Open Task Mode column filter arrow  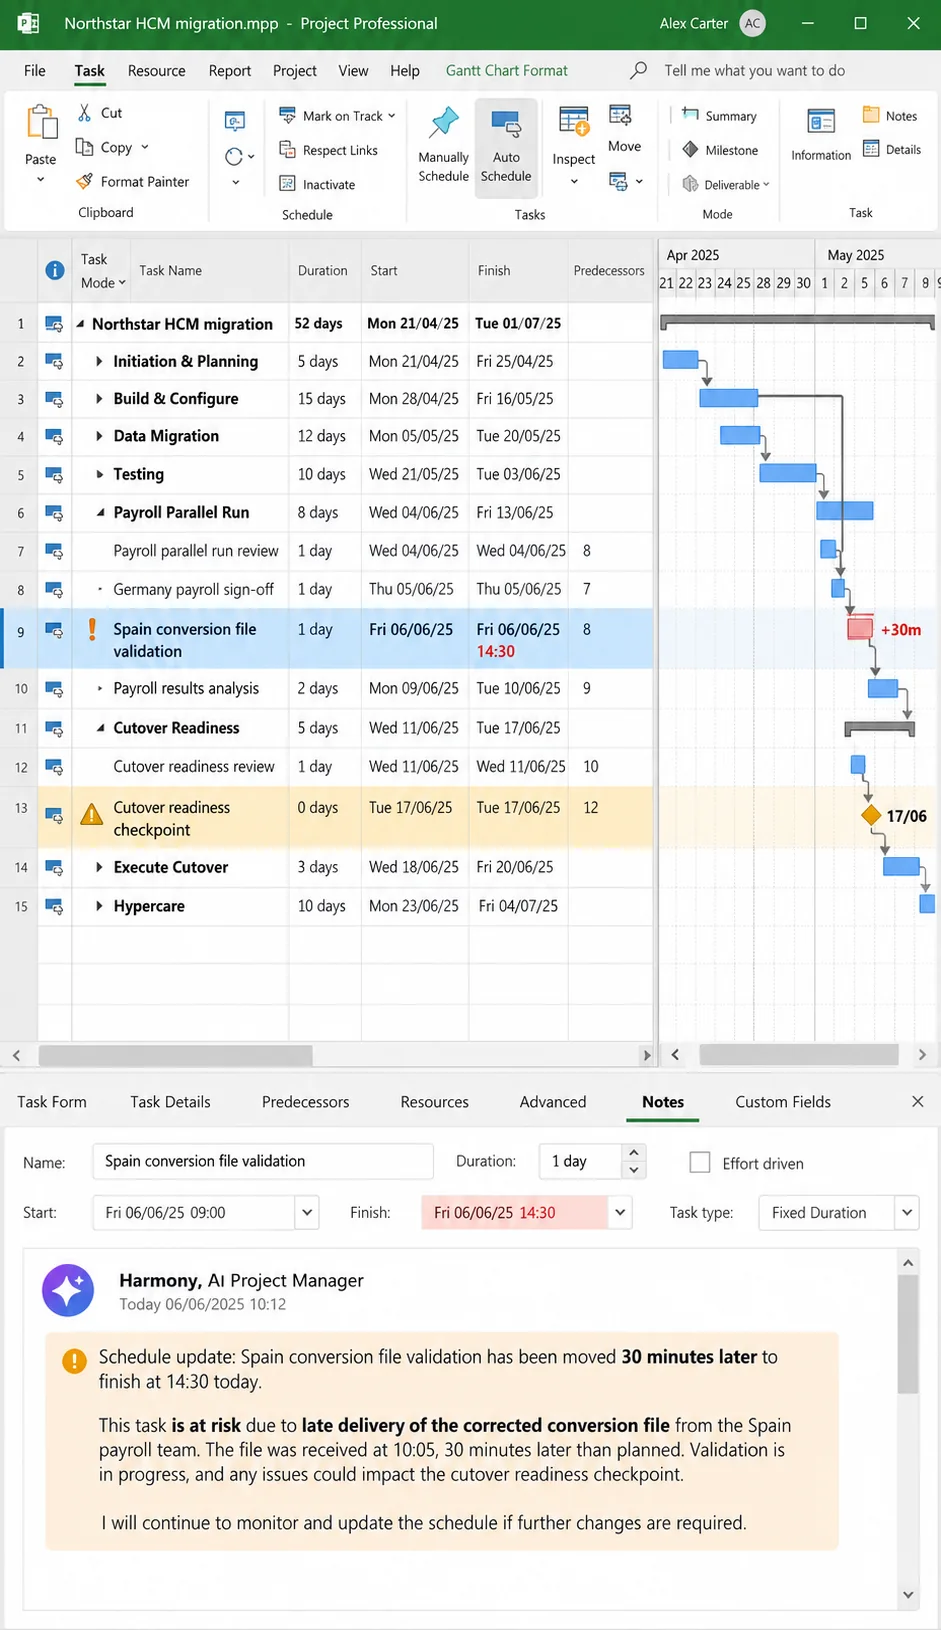point(122,283)
